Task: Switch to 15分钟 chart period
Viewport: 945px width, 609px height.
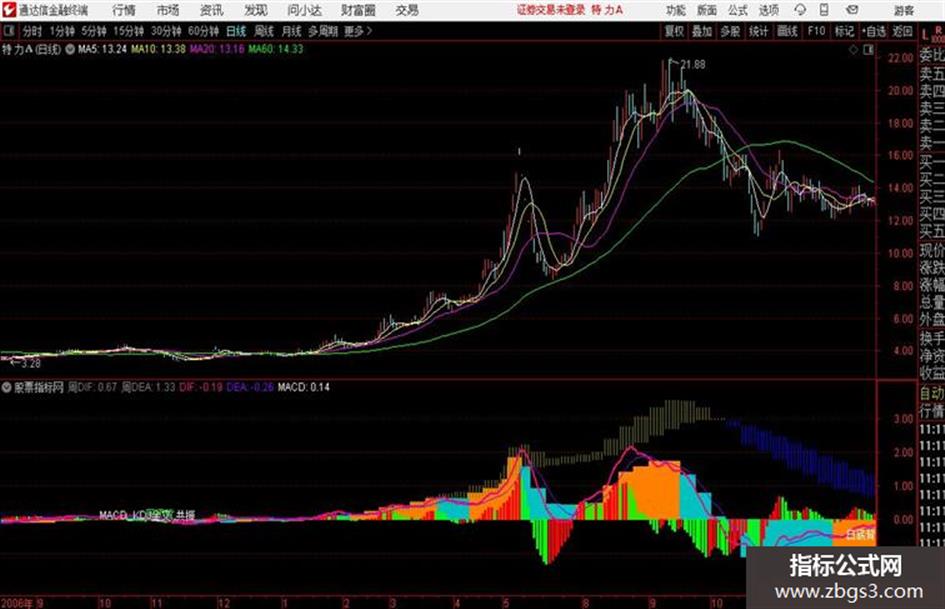Action: [128, 31]
